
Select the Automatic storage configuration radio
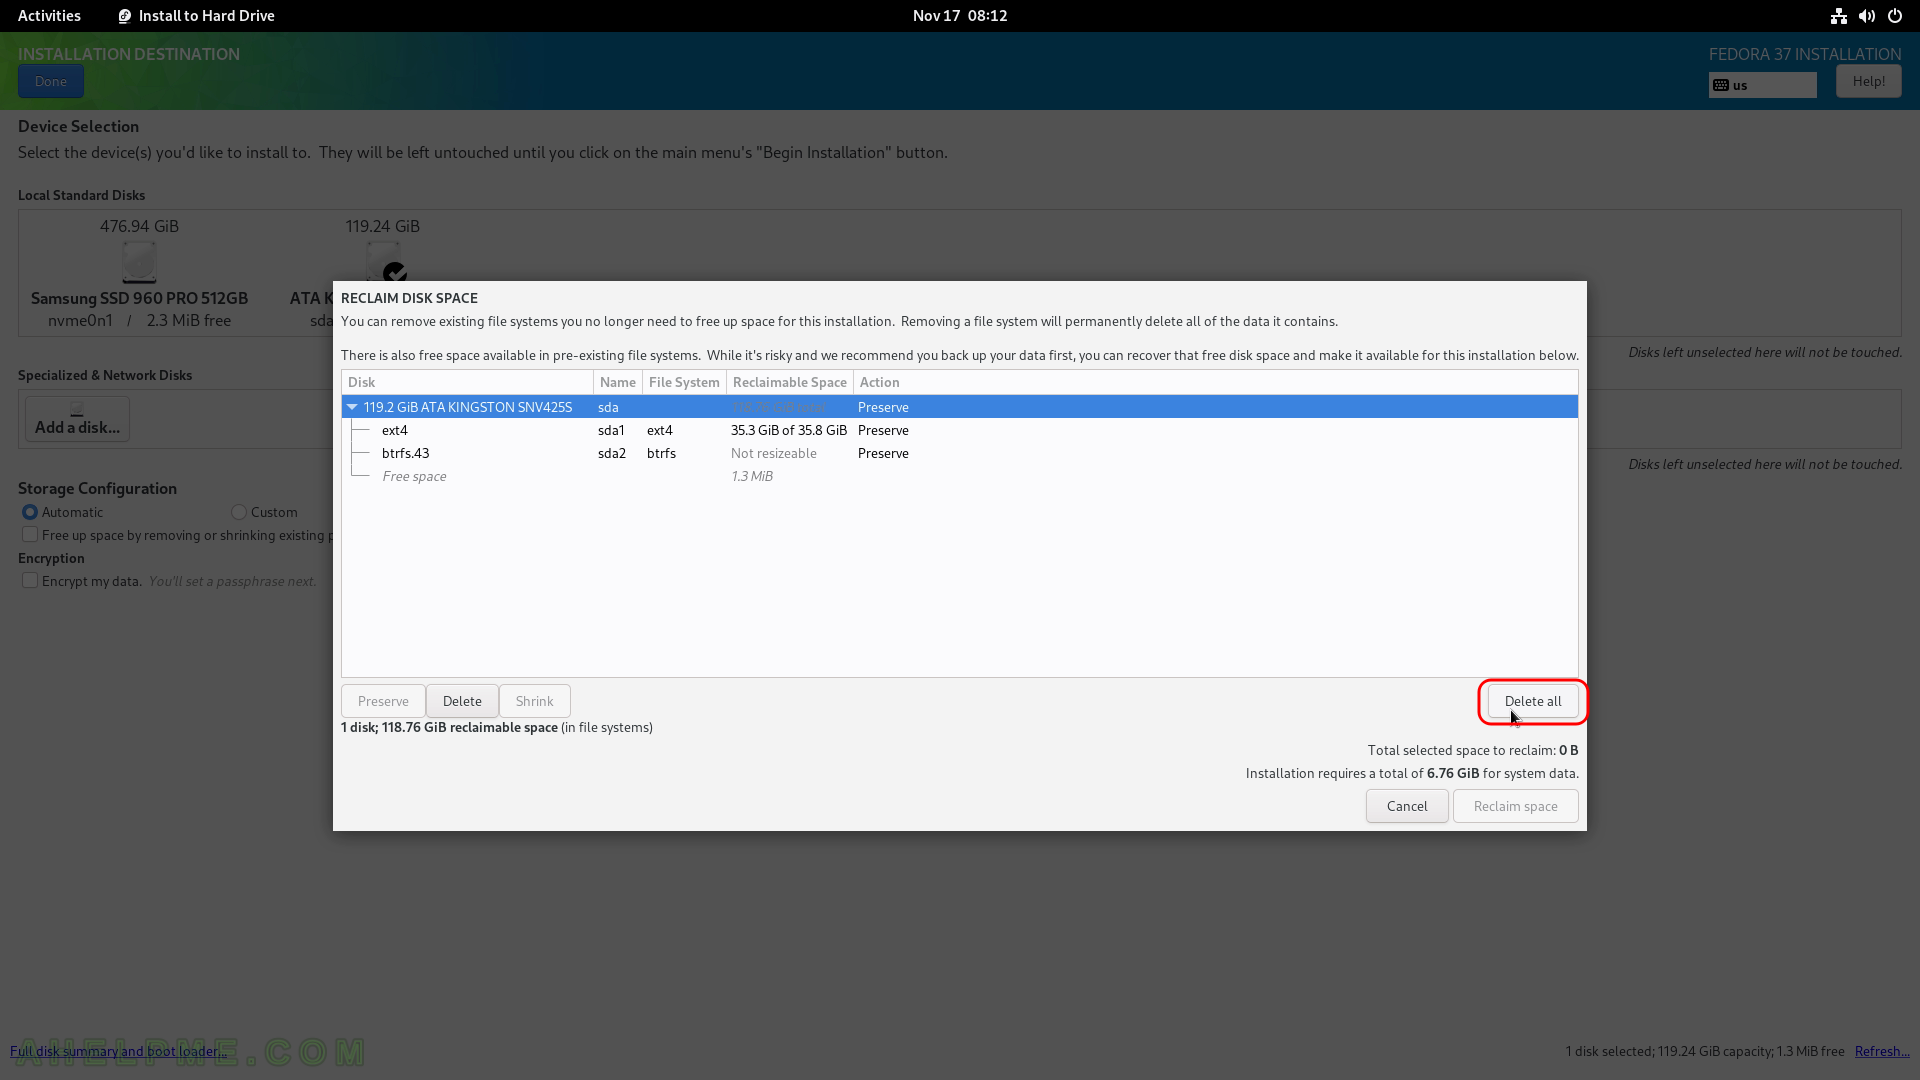point(30,512)
